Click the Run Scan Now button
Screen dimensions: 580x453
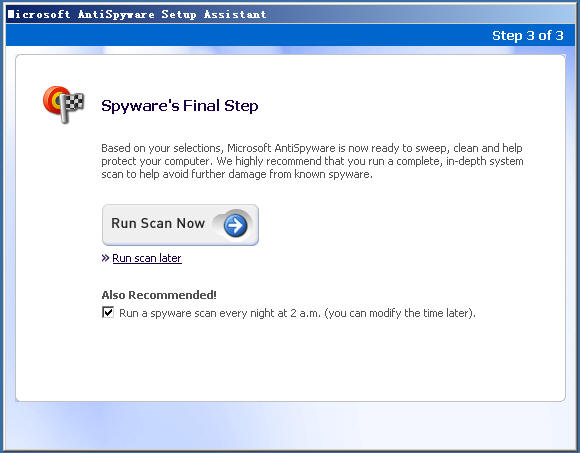[x=180, y=225]
